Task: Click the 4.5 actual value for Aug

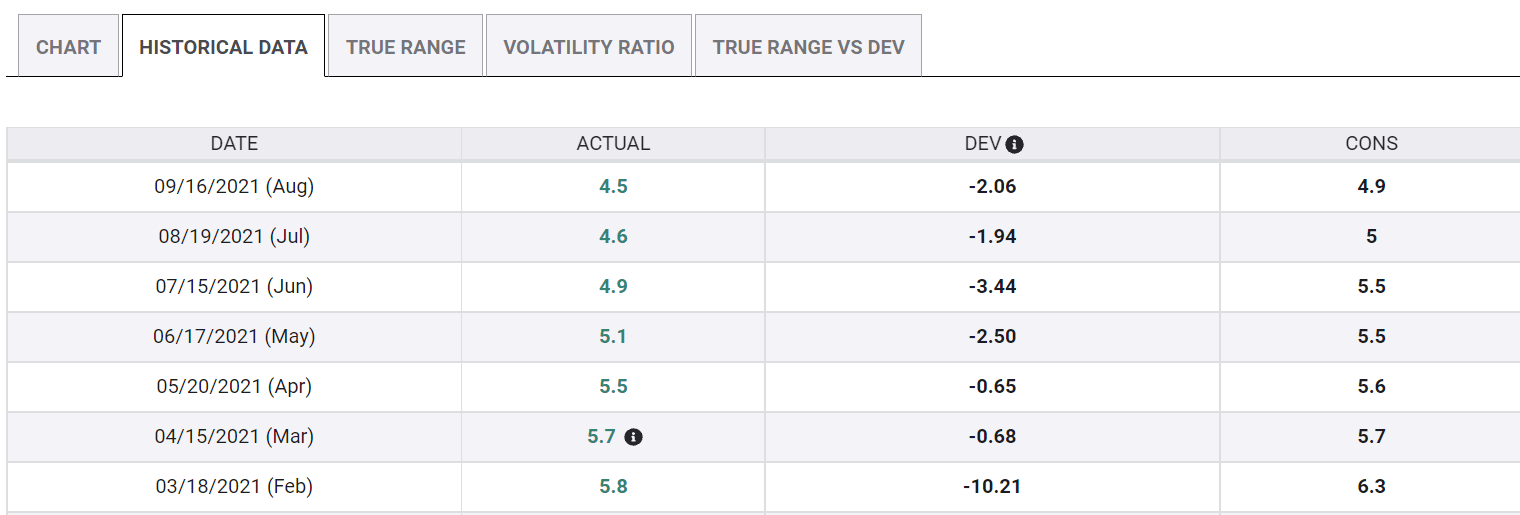Action: (x=613, y=186)
